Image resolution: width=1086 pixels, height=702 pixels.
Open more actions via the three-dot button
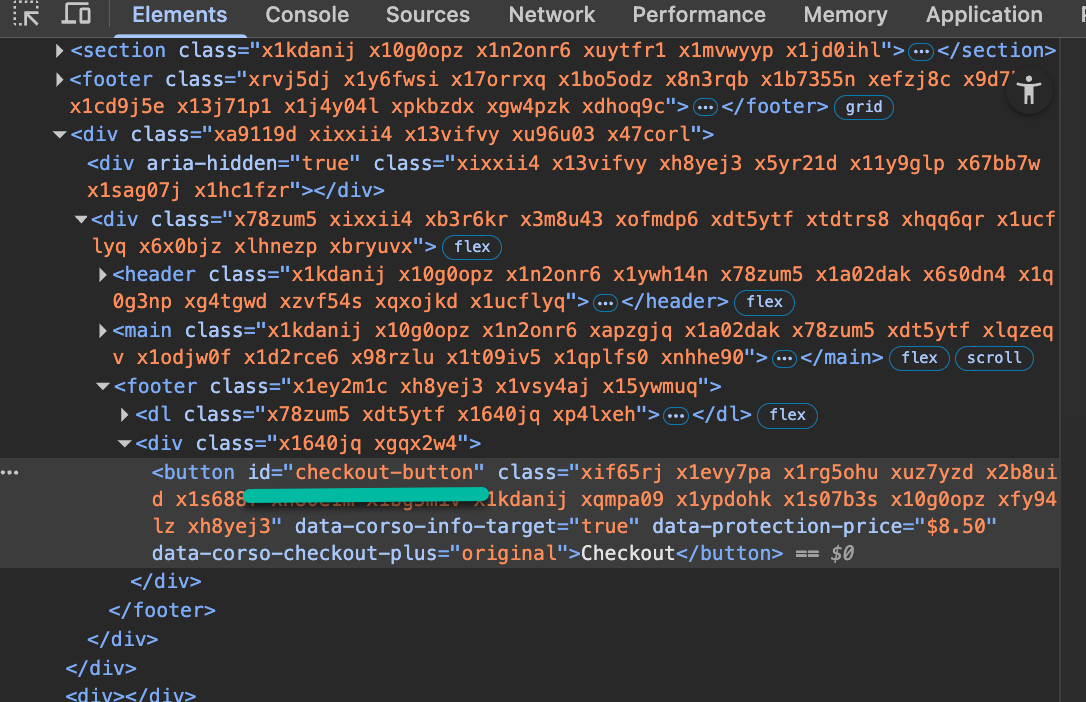click(10, 471)
